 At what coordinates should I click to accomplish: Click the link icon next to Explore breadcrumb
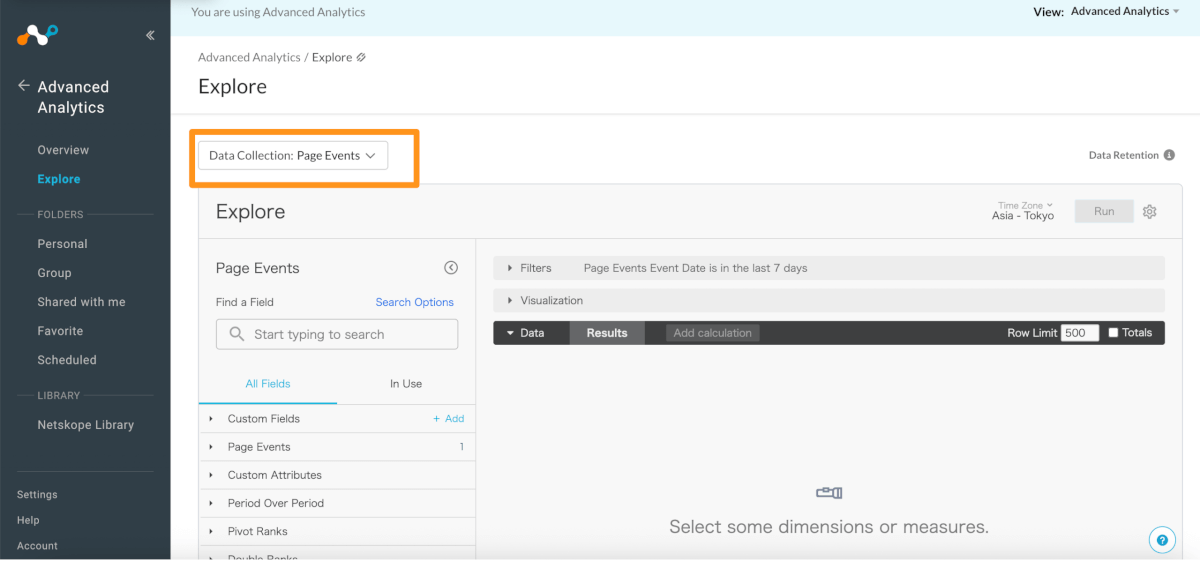coord(361,58)
